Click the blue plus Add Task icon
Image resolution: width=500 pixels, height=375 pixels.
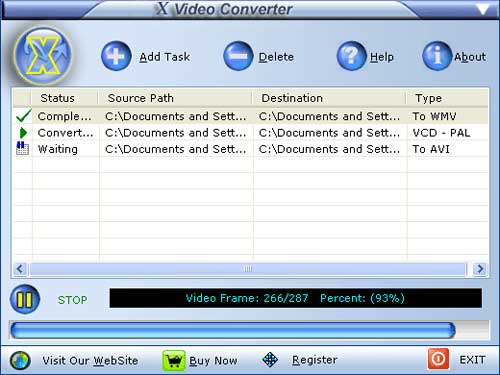pyautogui.click(x=116, y=56)
